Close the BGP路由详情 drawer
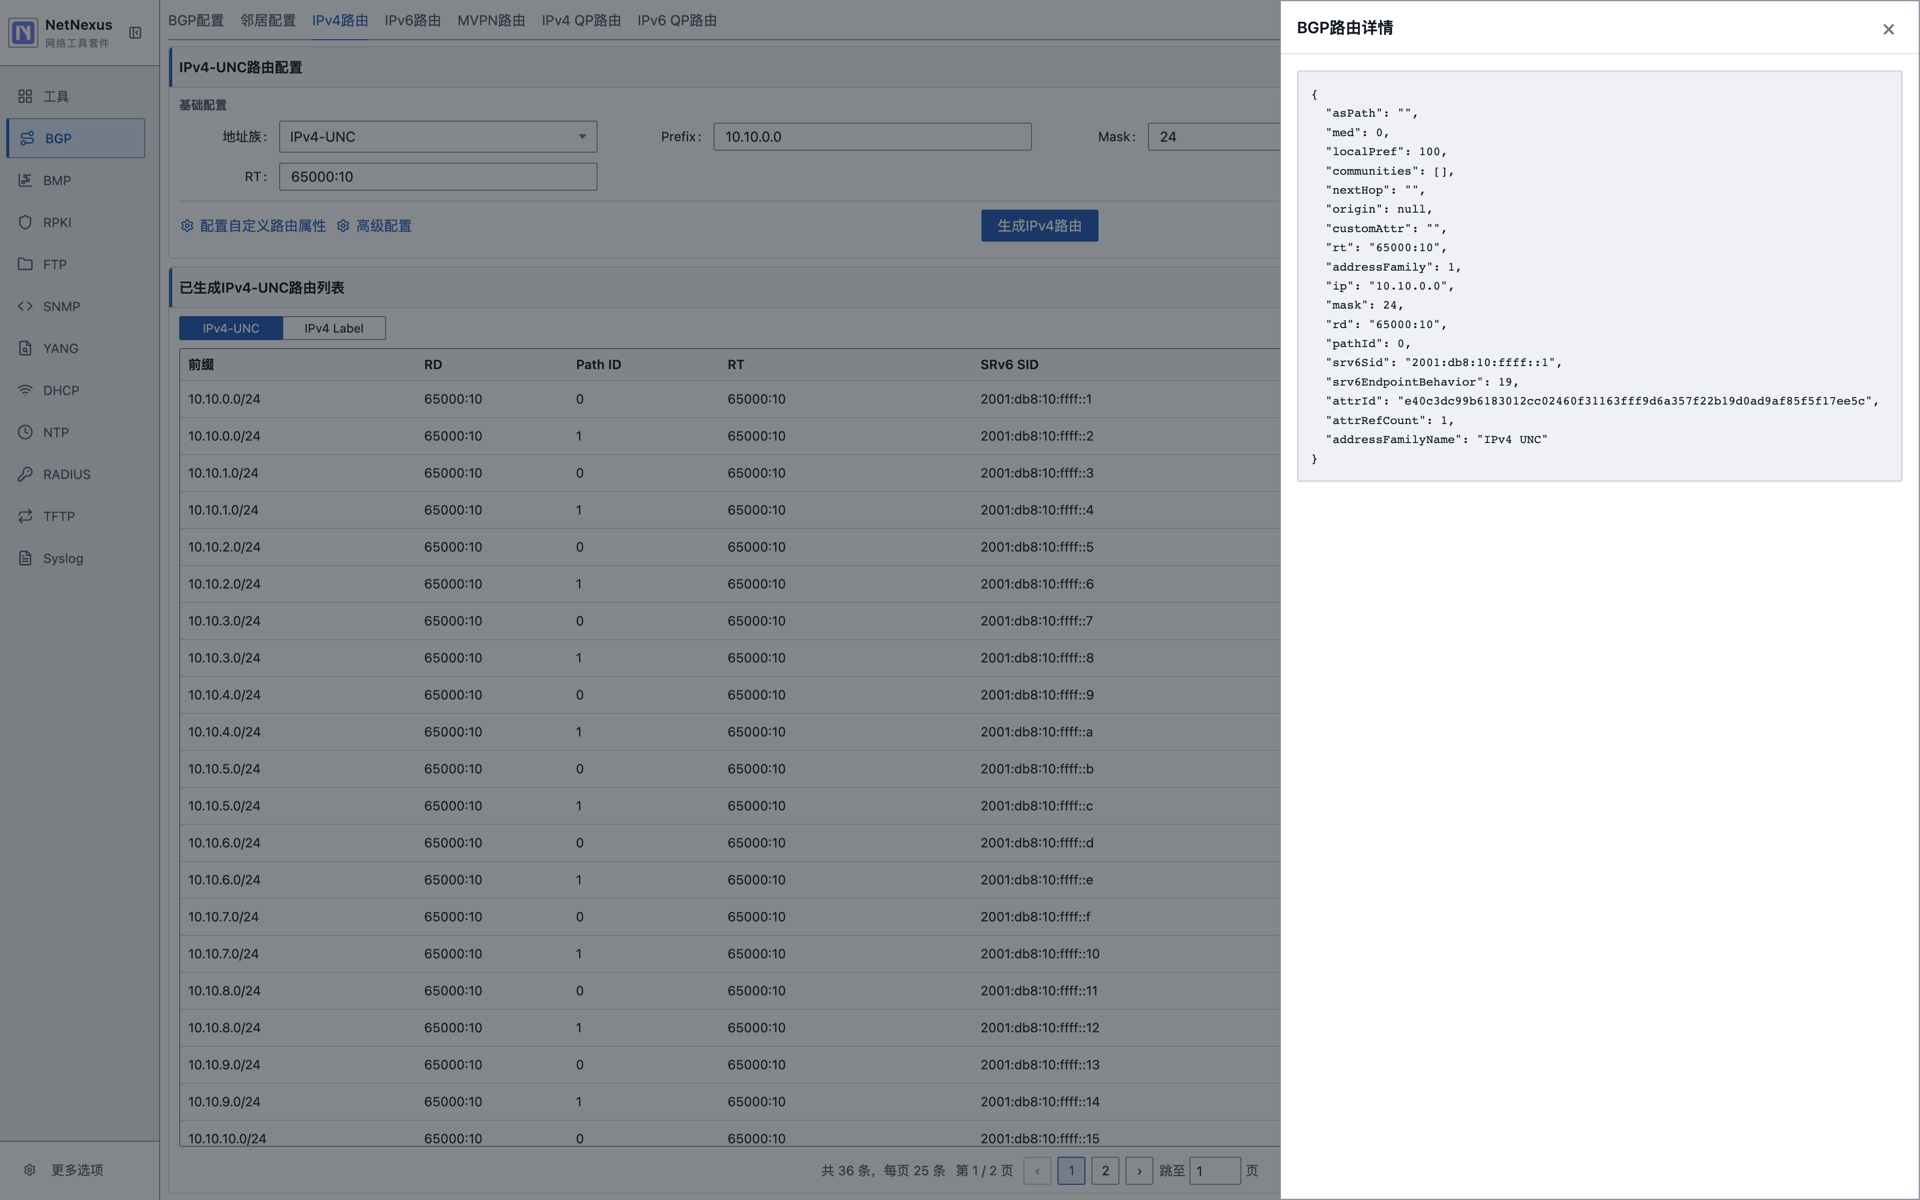The image size is (1920, 1200). point(1888,29)
